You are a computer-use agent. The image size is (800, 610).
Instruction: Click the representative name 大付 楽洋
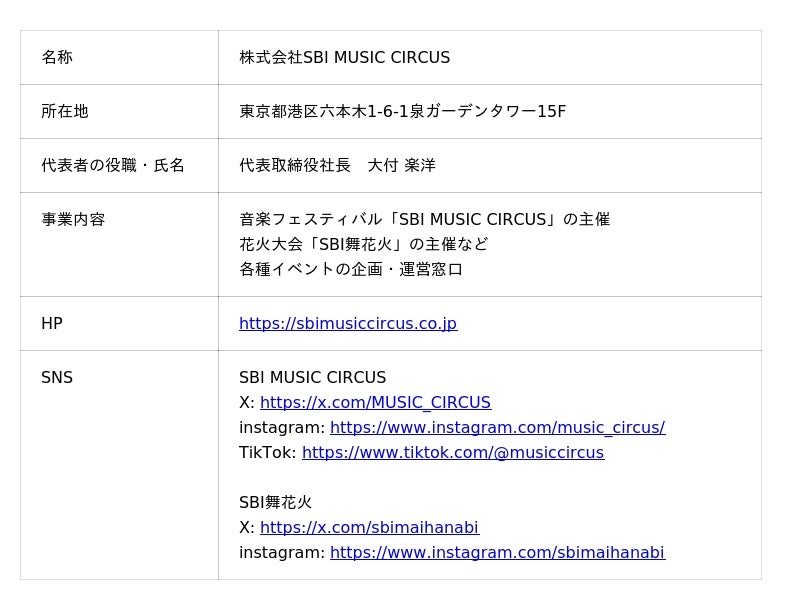[401, 166]
